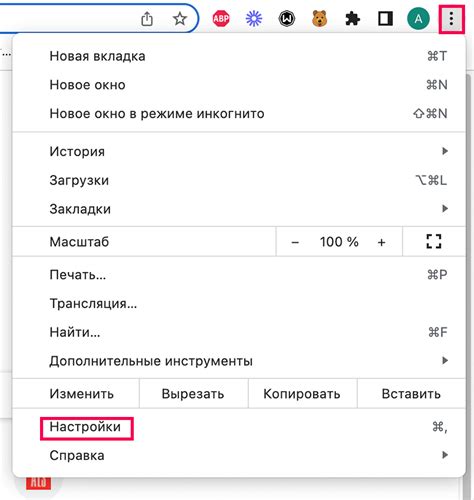
Task: Select Новое окно menu item
Action: pyautogui.click(x=239, y=85)
